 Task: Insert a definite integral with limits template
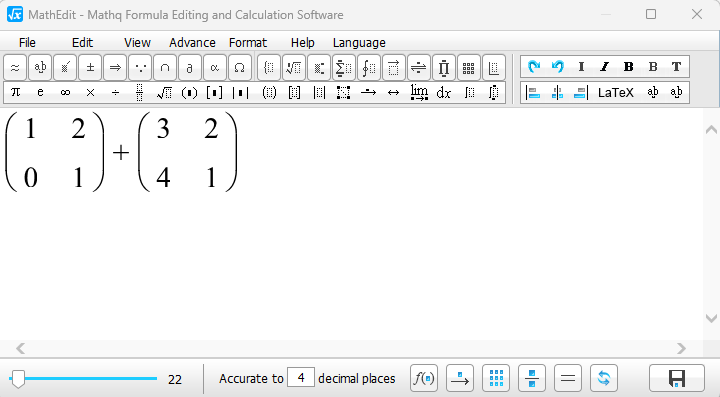pyautogui.click(x=494, y=93)
